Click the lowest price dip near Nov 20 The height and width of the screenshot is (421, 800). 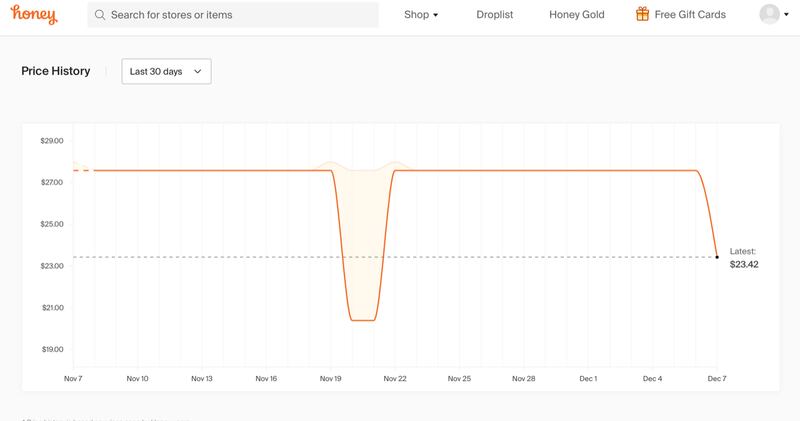pyautogui.click(x=362, y=320)
